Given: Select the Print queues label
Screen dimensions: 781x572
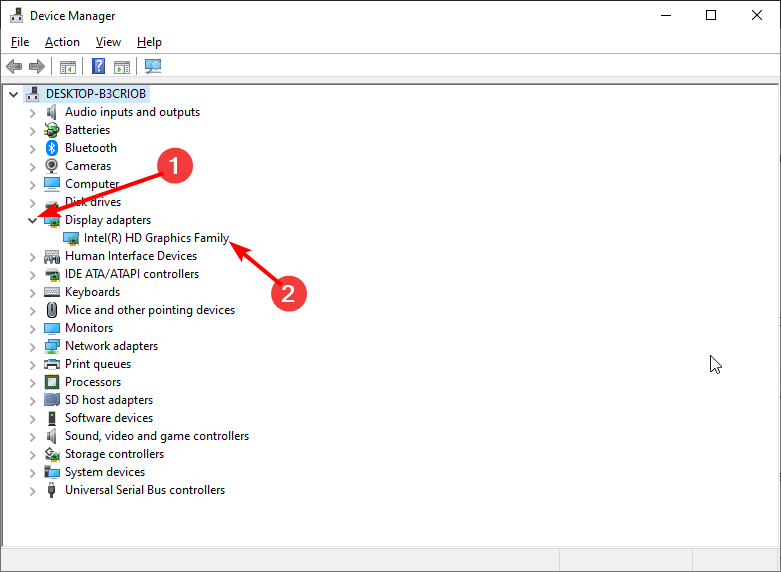Looking at the screenshot, I should tap(98, 364).
